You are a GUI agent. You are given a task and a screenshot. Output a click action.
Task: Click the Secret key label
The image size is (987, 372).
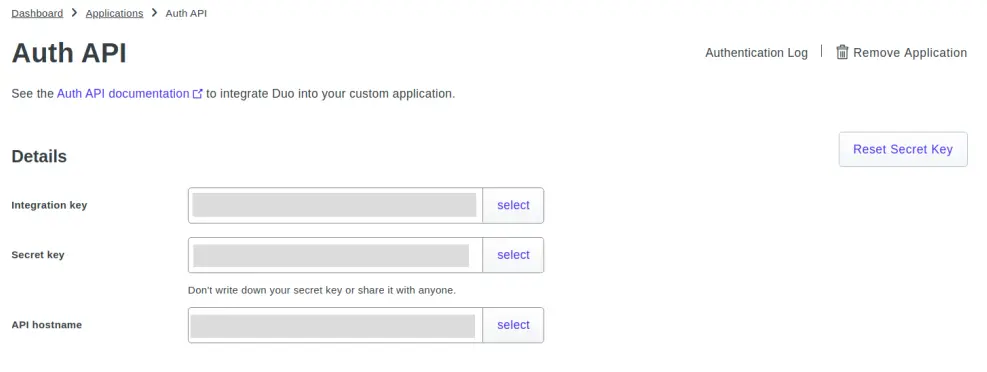pos(38,255)
